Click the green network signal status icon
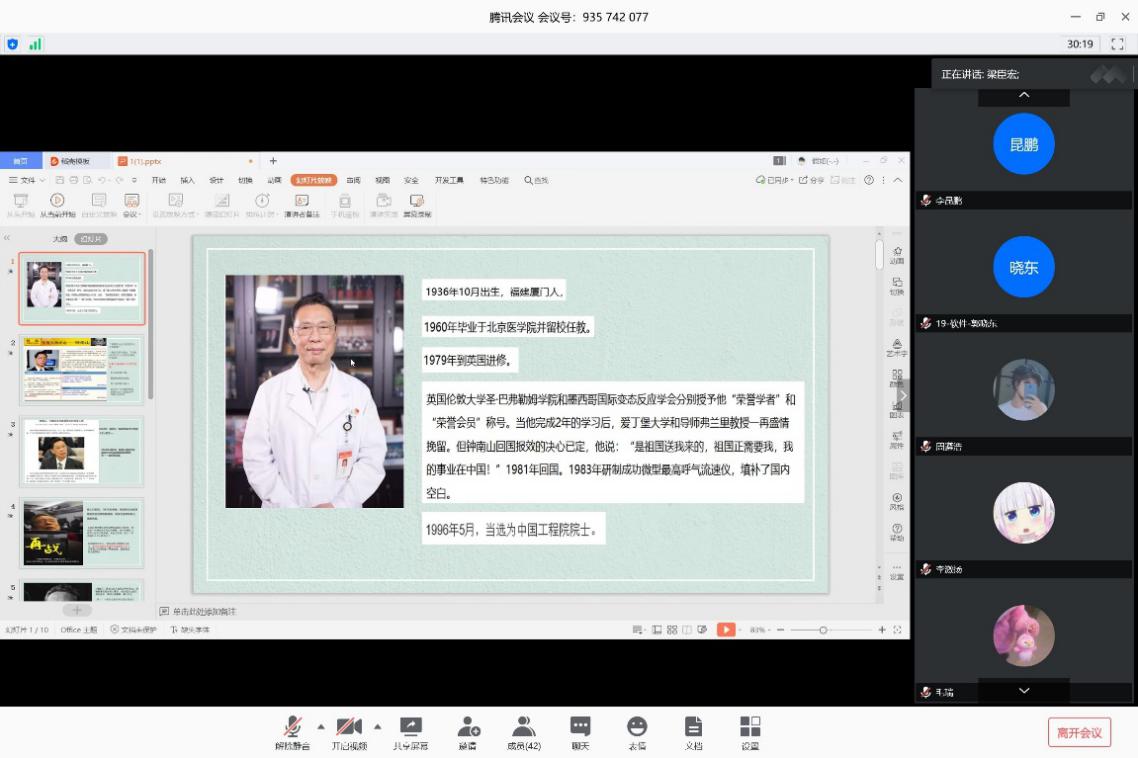Viewport: 1138px width, 758px height. tap(35, 44)
